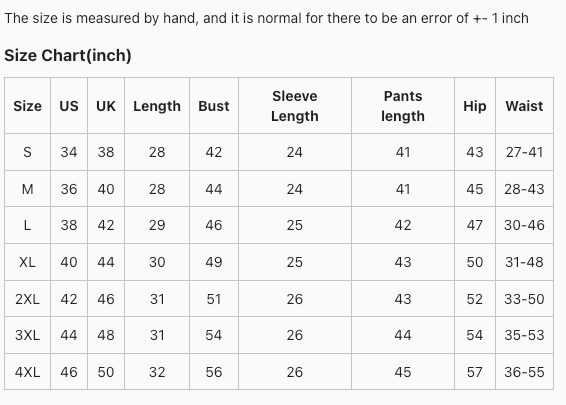Select the US column header

[69, 106]
